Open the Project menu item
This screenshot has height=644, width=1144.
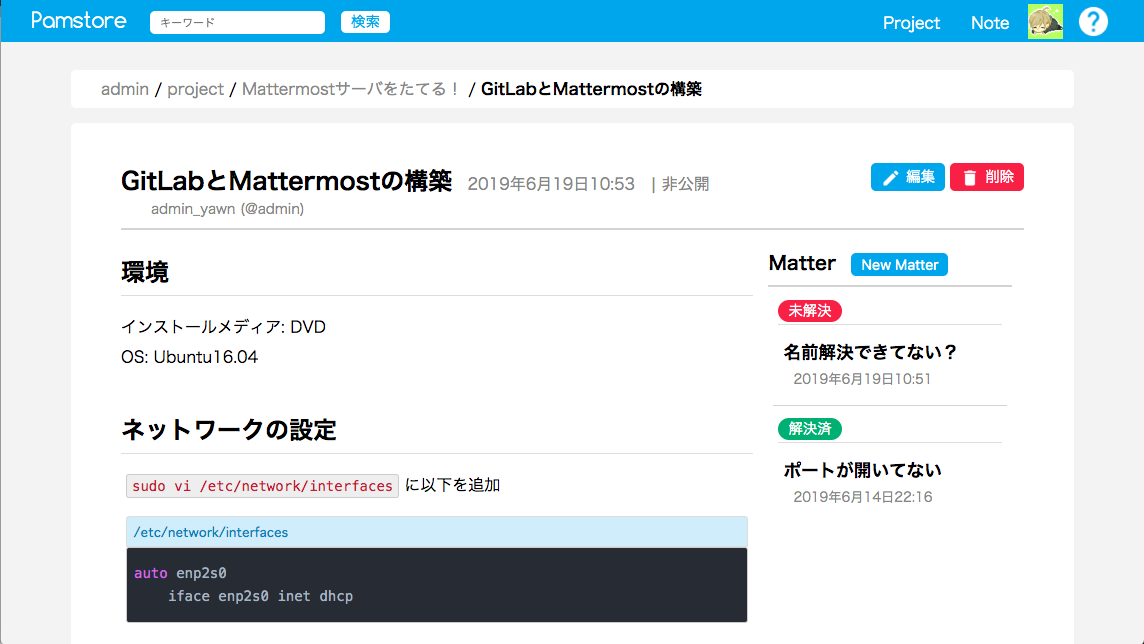coord(911,23)
